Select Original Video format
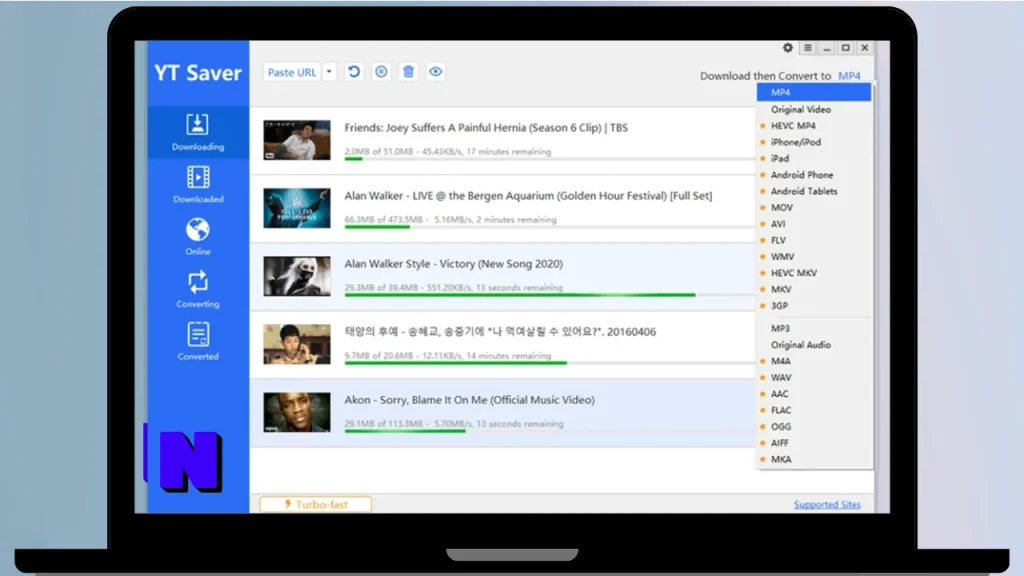The height and width of the screenshot is (576, 1024). (814, 110)
